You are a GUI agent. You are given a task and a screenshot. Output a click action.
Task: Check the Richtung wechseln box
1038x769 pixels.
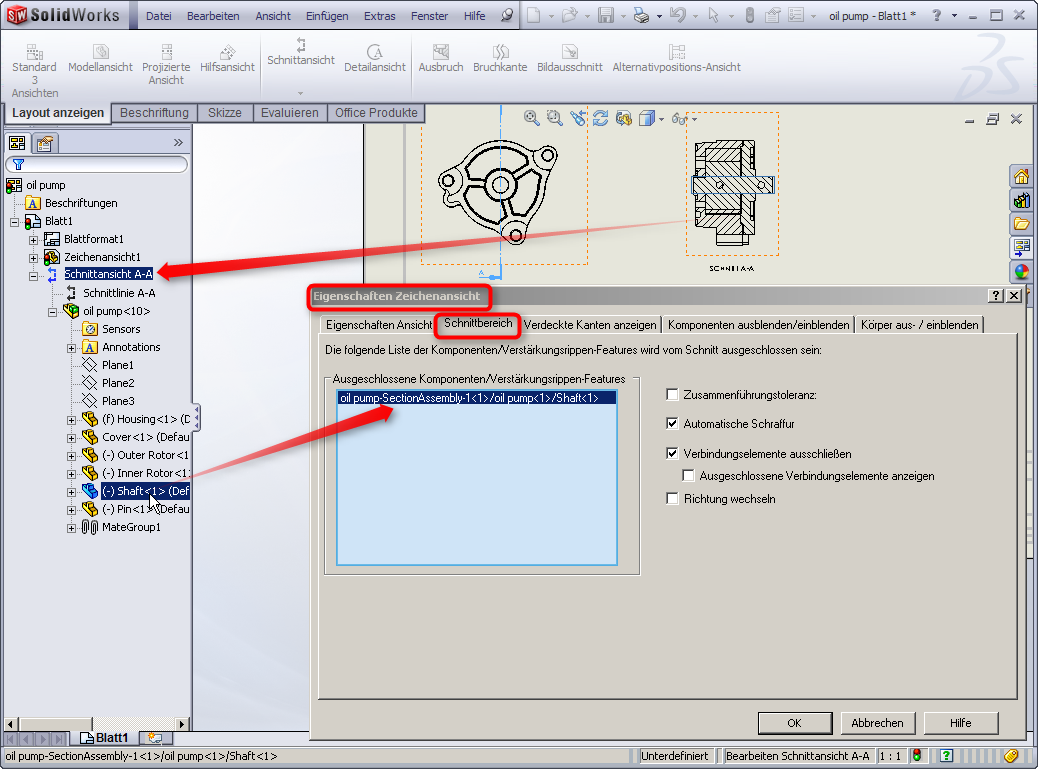point(673,499)
